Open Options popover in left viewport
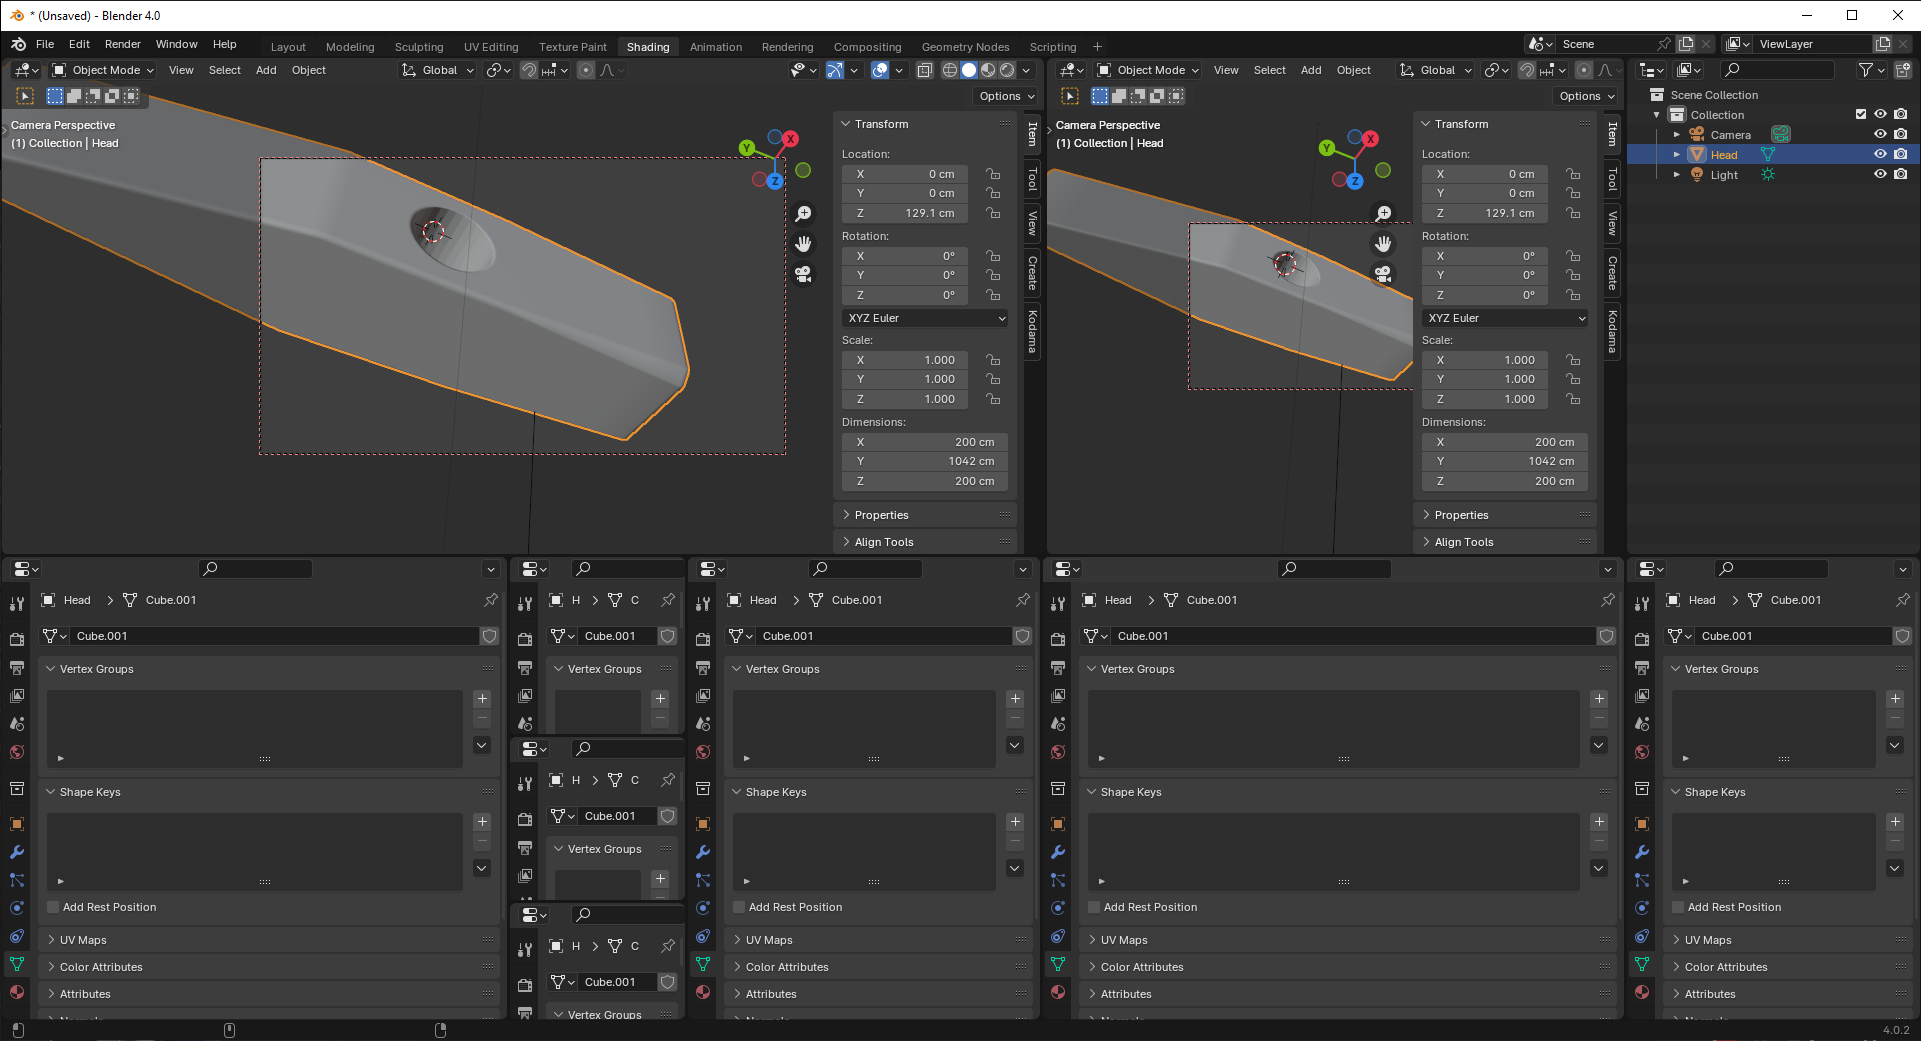Screen dimensions: 1921x1041 tap(1006, 96)
